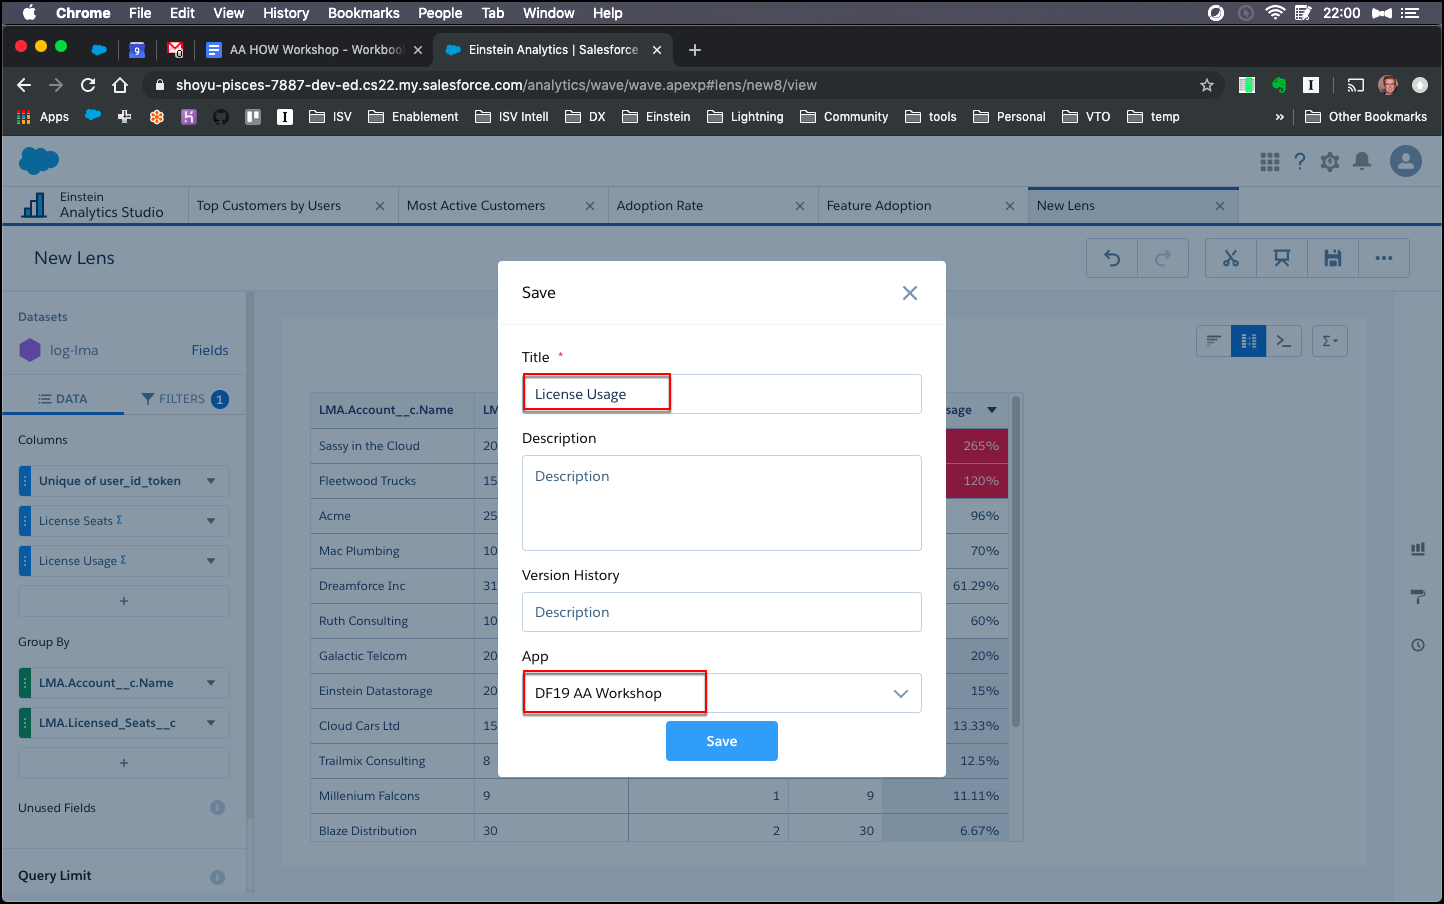Switch to Top Customers by Users tab

coord(269,206)
